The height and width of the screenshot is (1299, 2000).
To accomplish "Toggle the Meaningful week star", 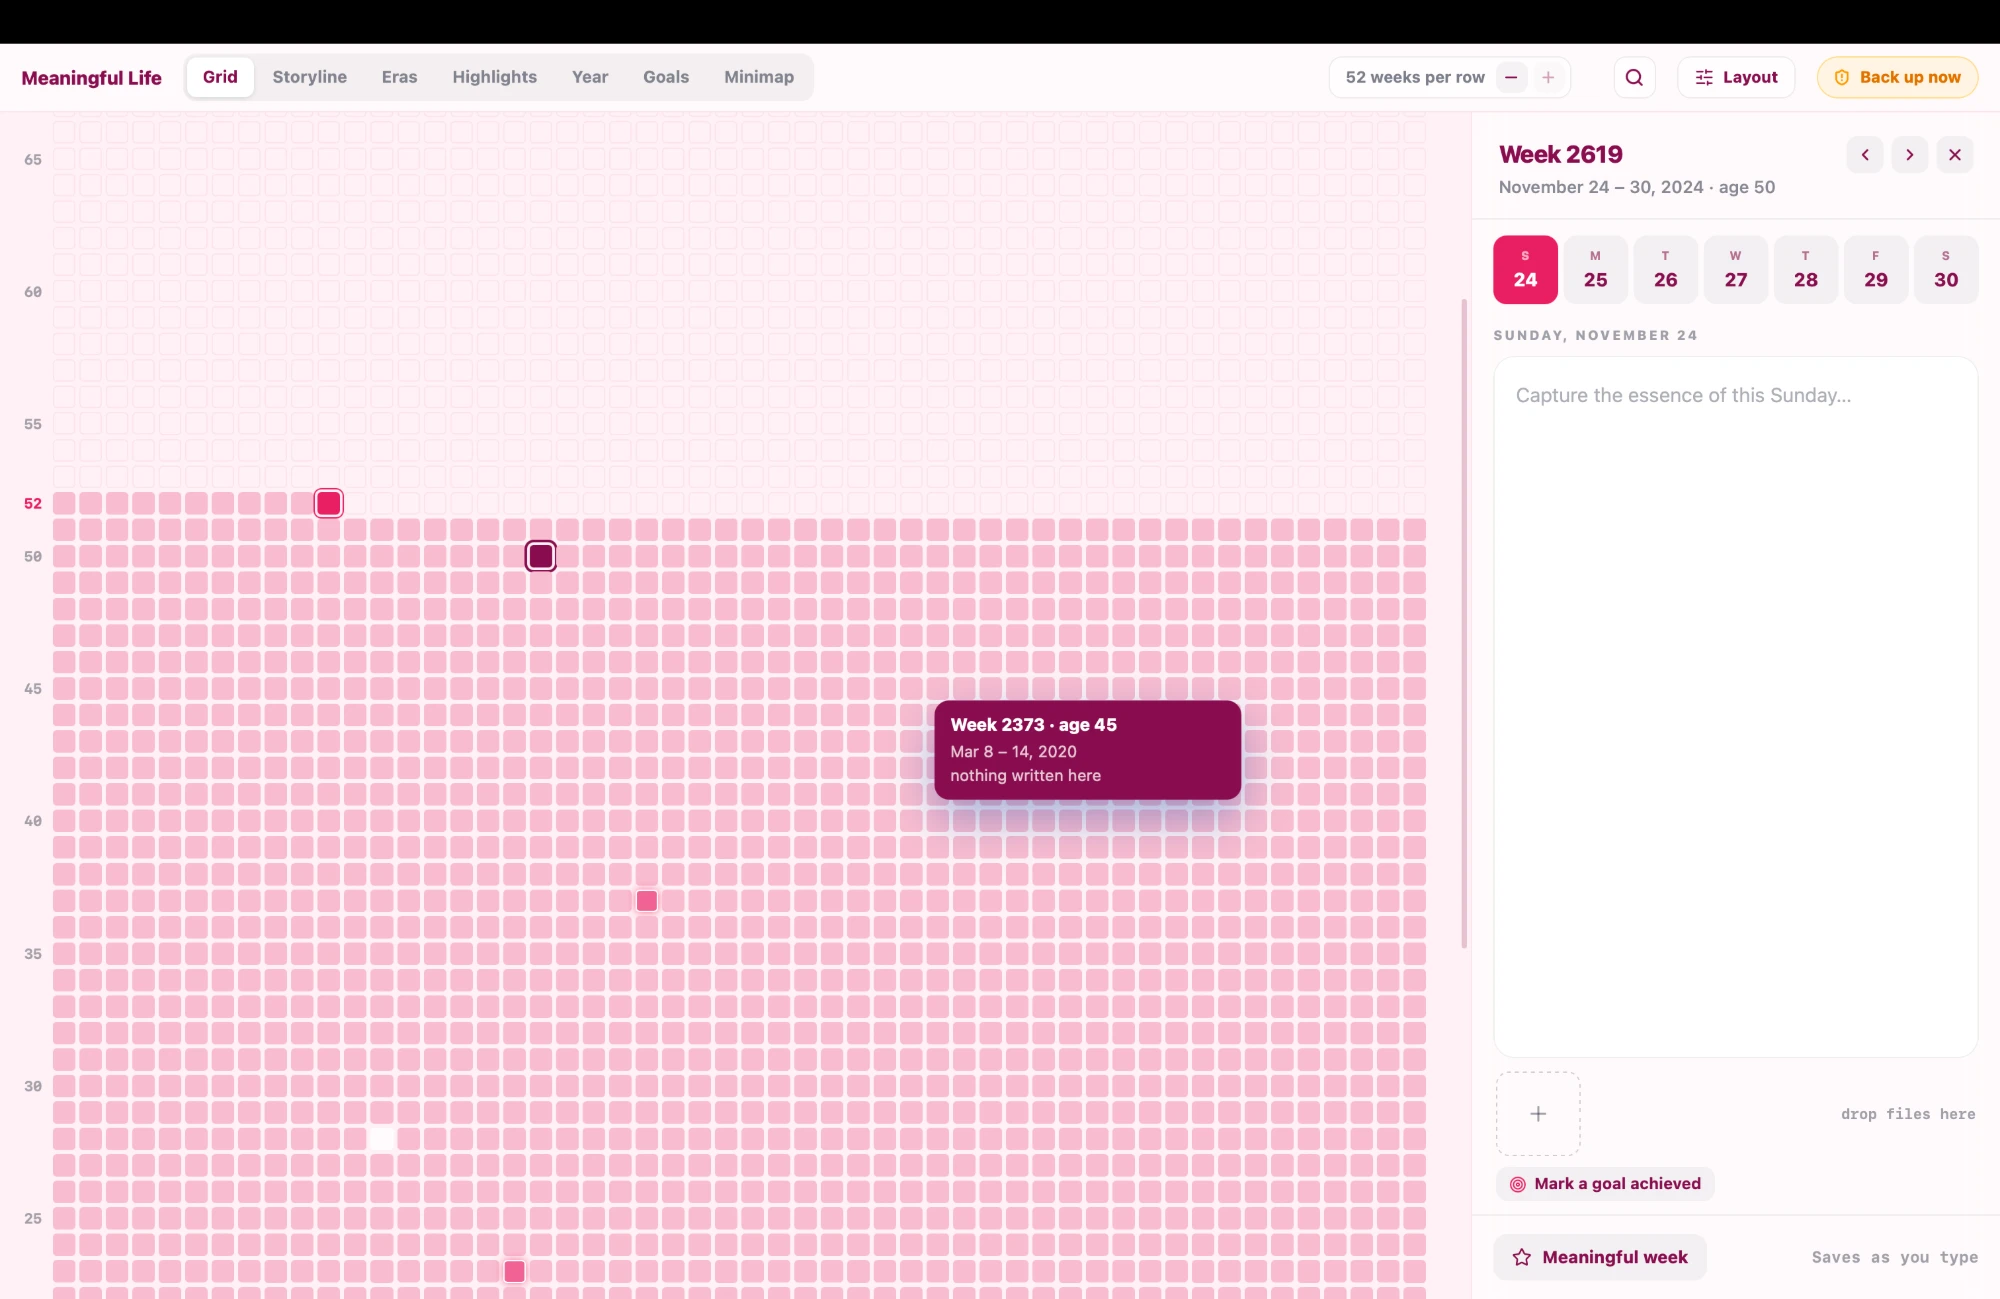I will pos(1600,1257).
